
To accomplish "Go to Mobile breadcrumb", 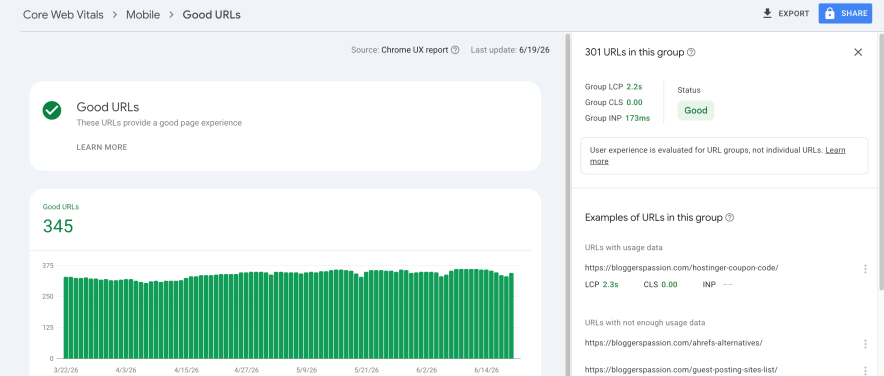I will pyautogui.click(x=143, y=15).
